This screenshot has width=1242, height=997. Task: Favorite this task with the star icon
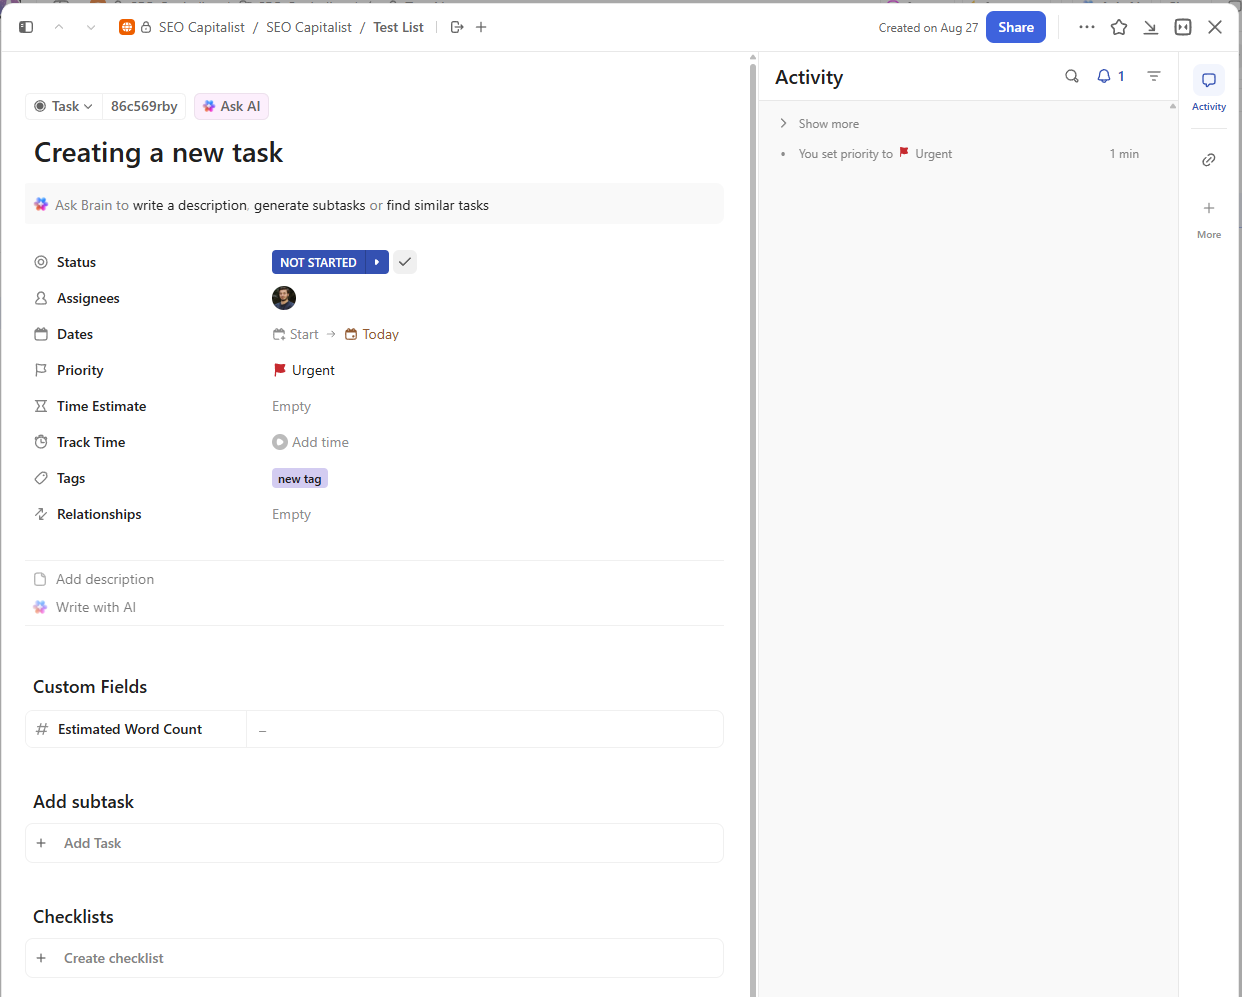tap(1118, 27)
